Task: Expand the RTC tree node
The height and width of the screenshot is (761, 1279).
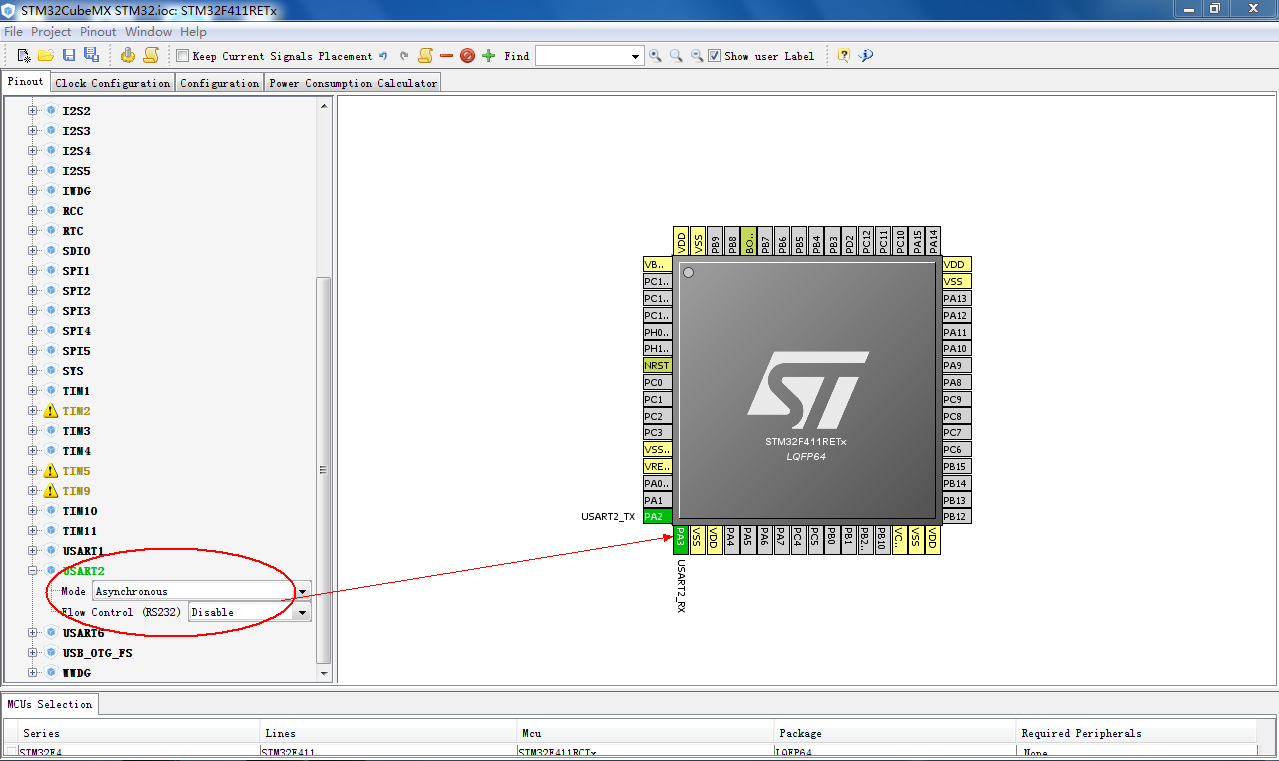Action: coord(33,231)
